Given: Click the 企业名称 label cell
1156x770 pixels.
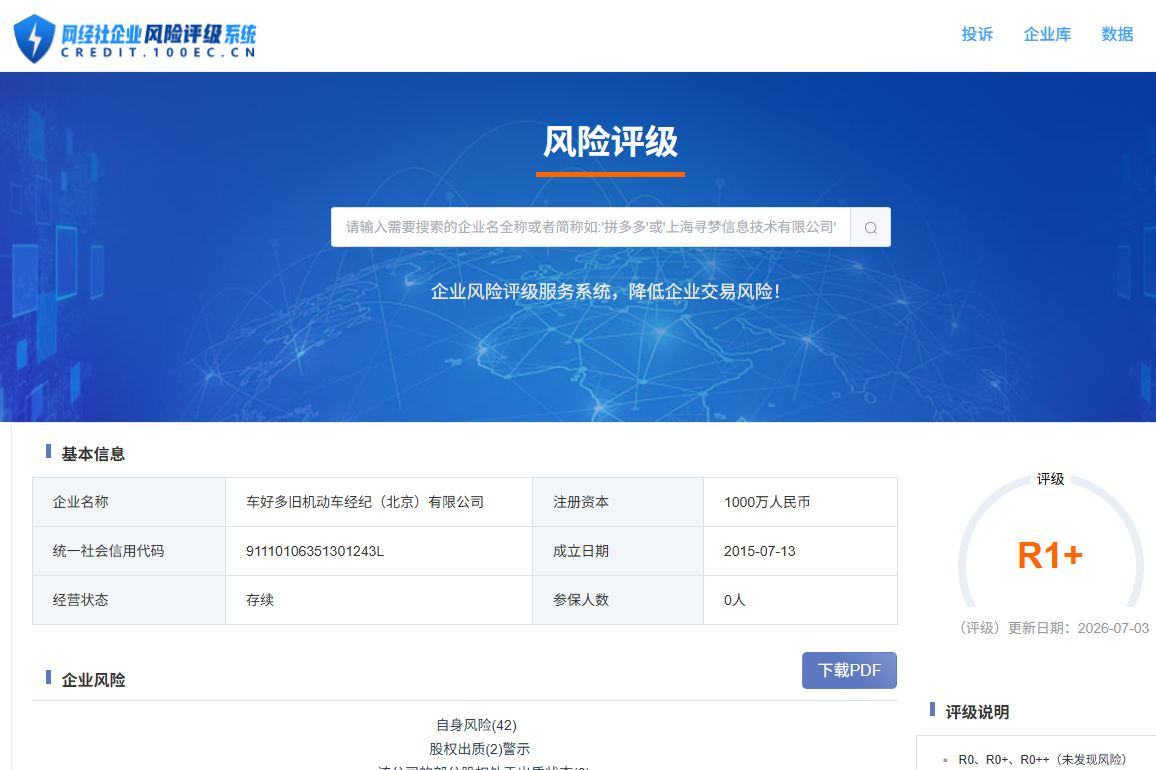Looking at the screenshot, I should click(x=129, y=502).
